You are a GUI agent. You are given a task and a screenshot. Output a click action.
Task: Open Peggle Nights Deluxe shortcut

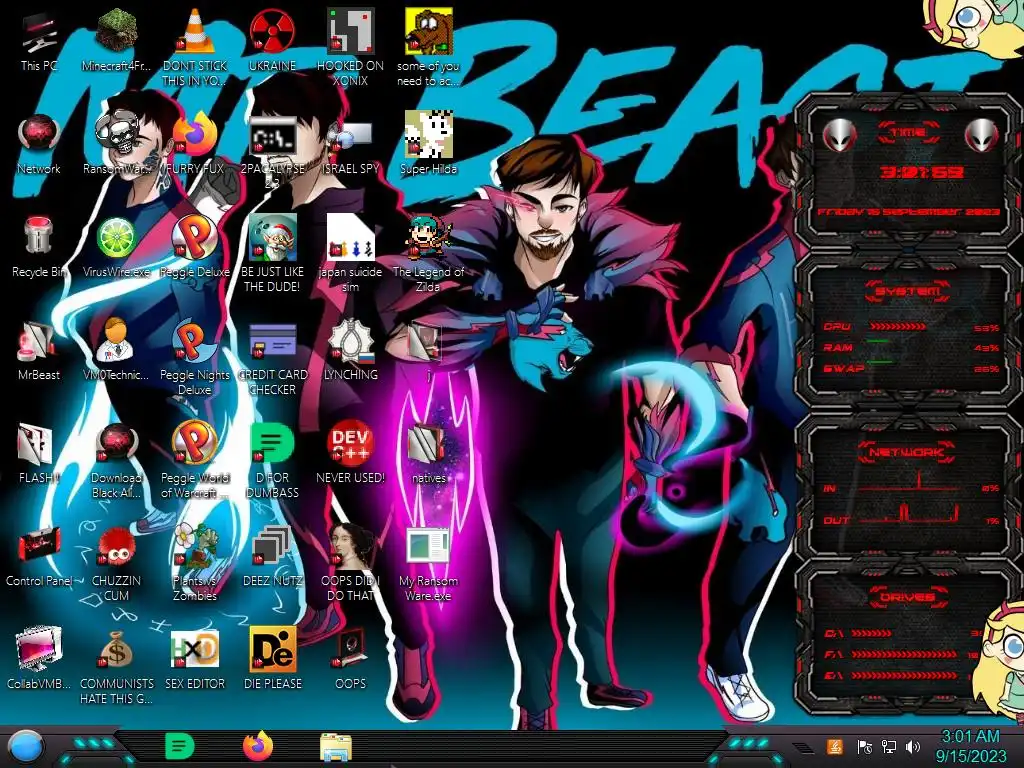[x=194, y=341]
